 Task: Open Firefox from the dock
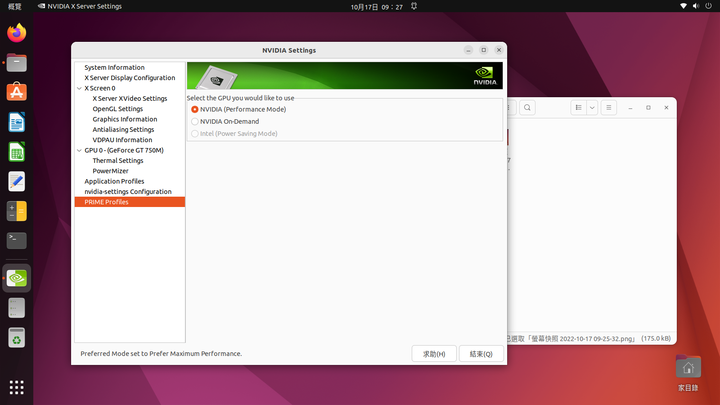pyautogui.click(x=17, y=33)
